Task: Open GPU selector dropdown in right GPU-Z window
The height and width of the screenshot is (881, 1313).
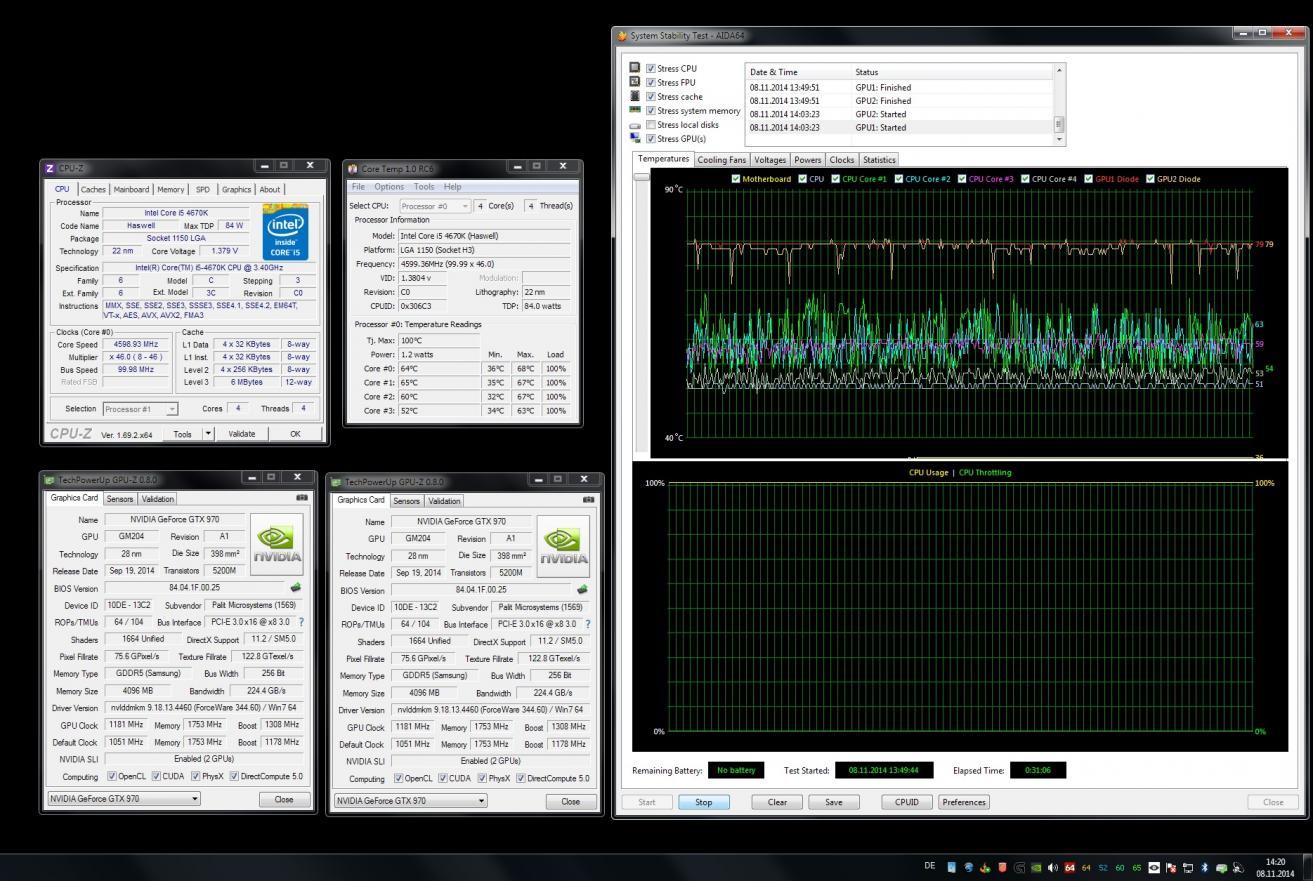Action: point(413,801)
